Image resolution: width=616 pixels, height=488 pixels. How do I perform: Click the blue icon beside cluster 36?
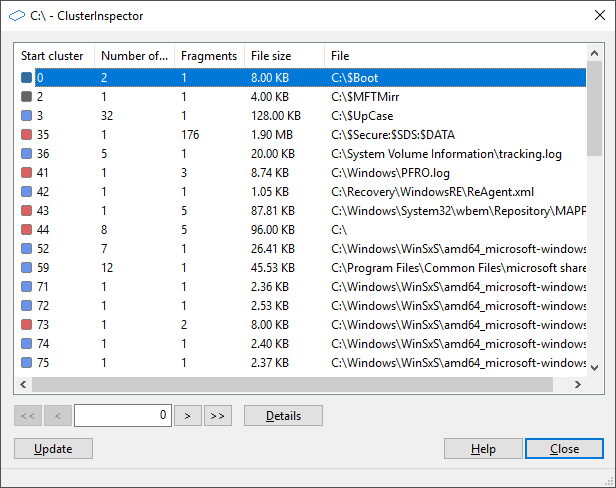point(26,153)
